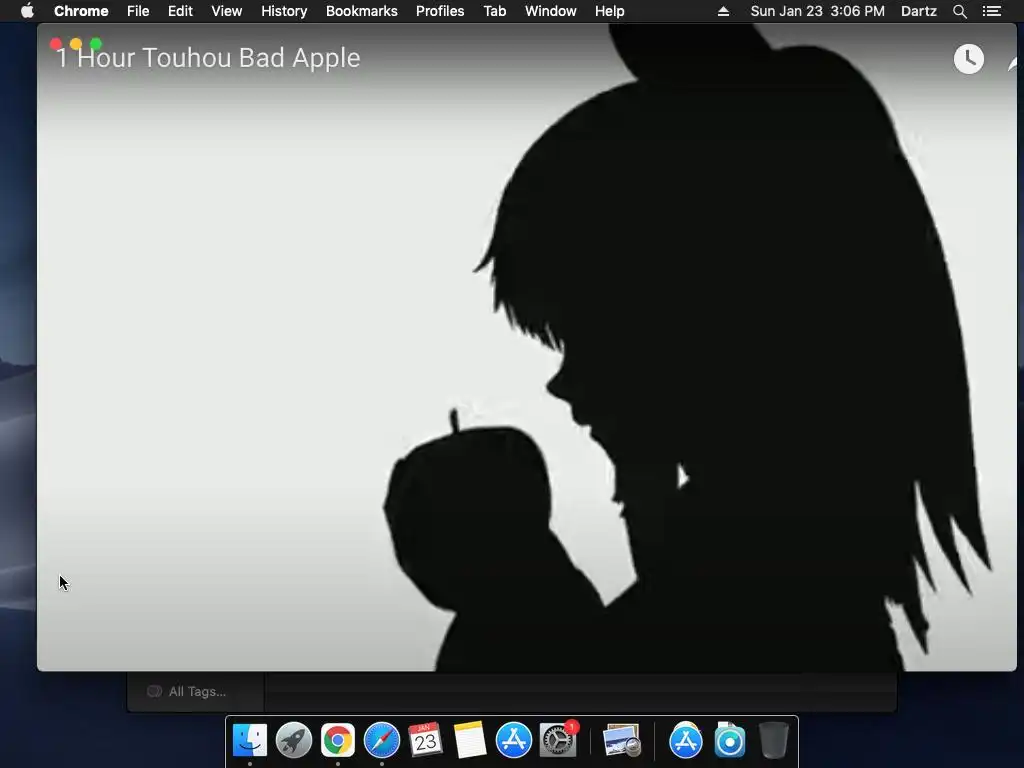Screen dimensions: 1024x768
Task: Open Notes app from Dock
Action: point(470,741)
